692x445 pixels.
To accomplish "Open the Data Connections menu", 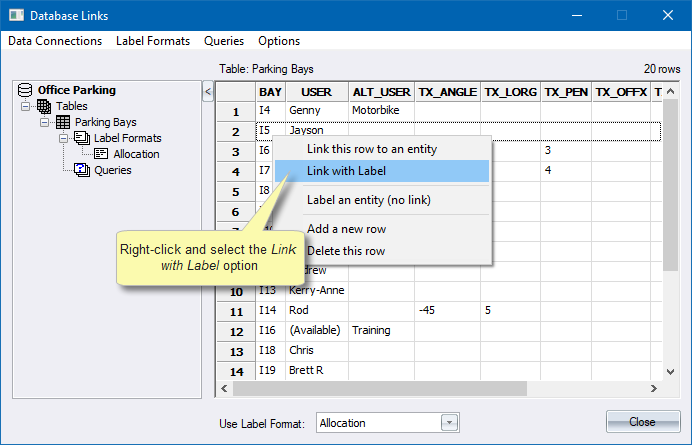I will (55, 41).
